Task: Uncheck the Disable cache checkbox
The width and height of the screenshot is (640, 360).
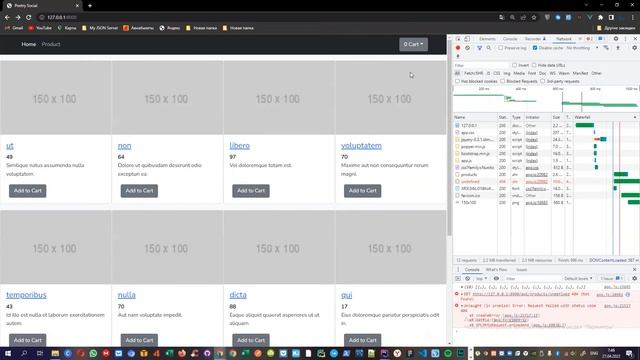Action: pos(535,48)
